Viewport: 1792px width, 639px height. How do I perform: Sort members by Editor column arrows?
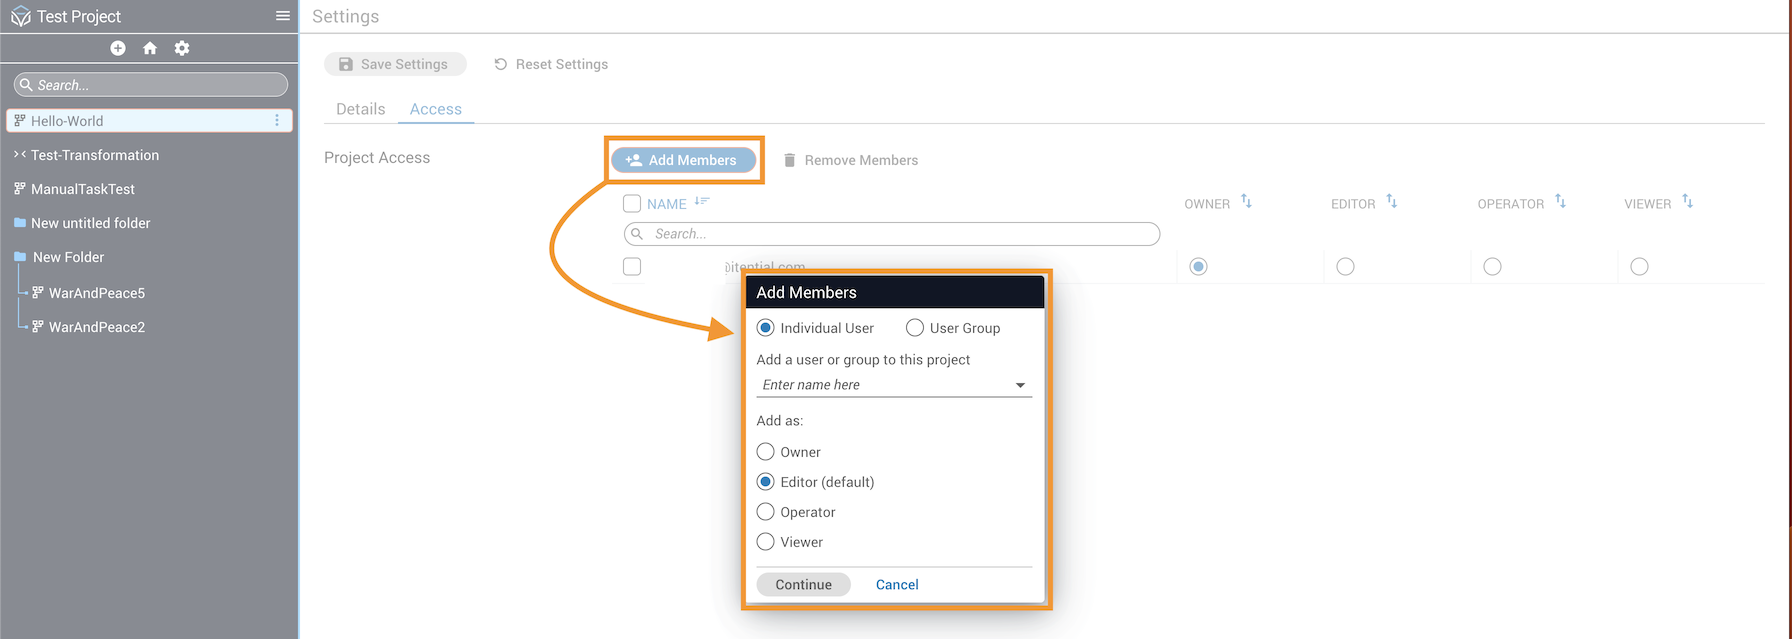(x=1391, y=202)
